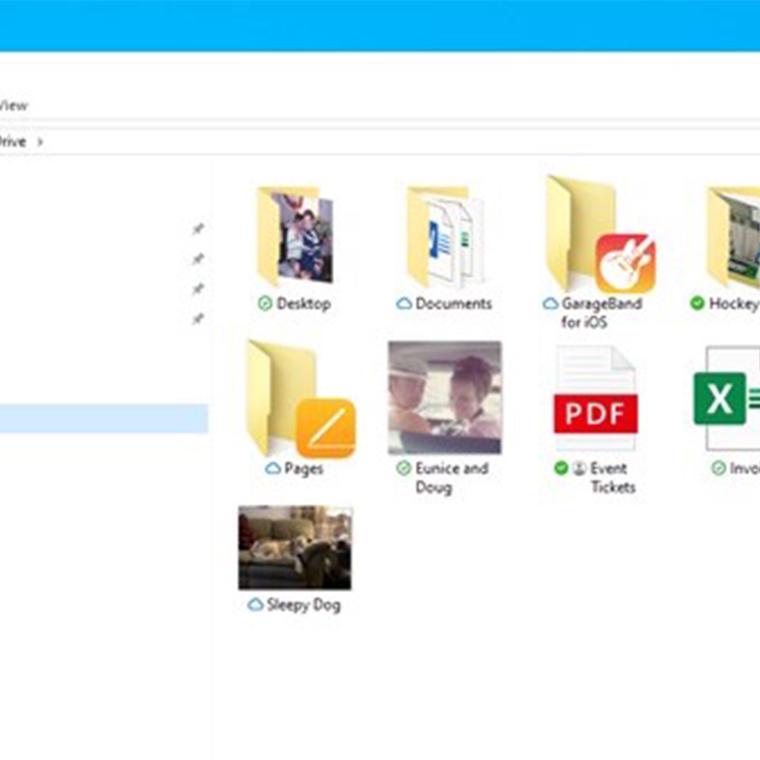This screenshot has width=760, height=760.
Task: Click the cloud status icon beside Documents
Action: (404, 304)
